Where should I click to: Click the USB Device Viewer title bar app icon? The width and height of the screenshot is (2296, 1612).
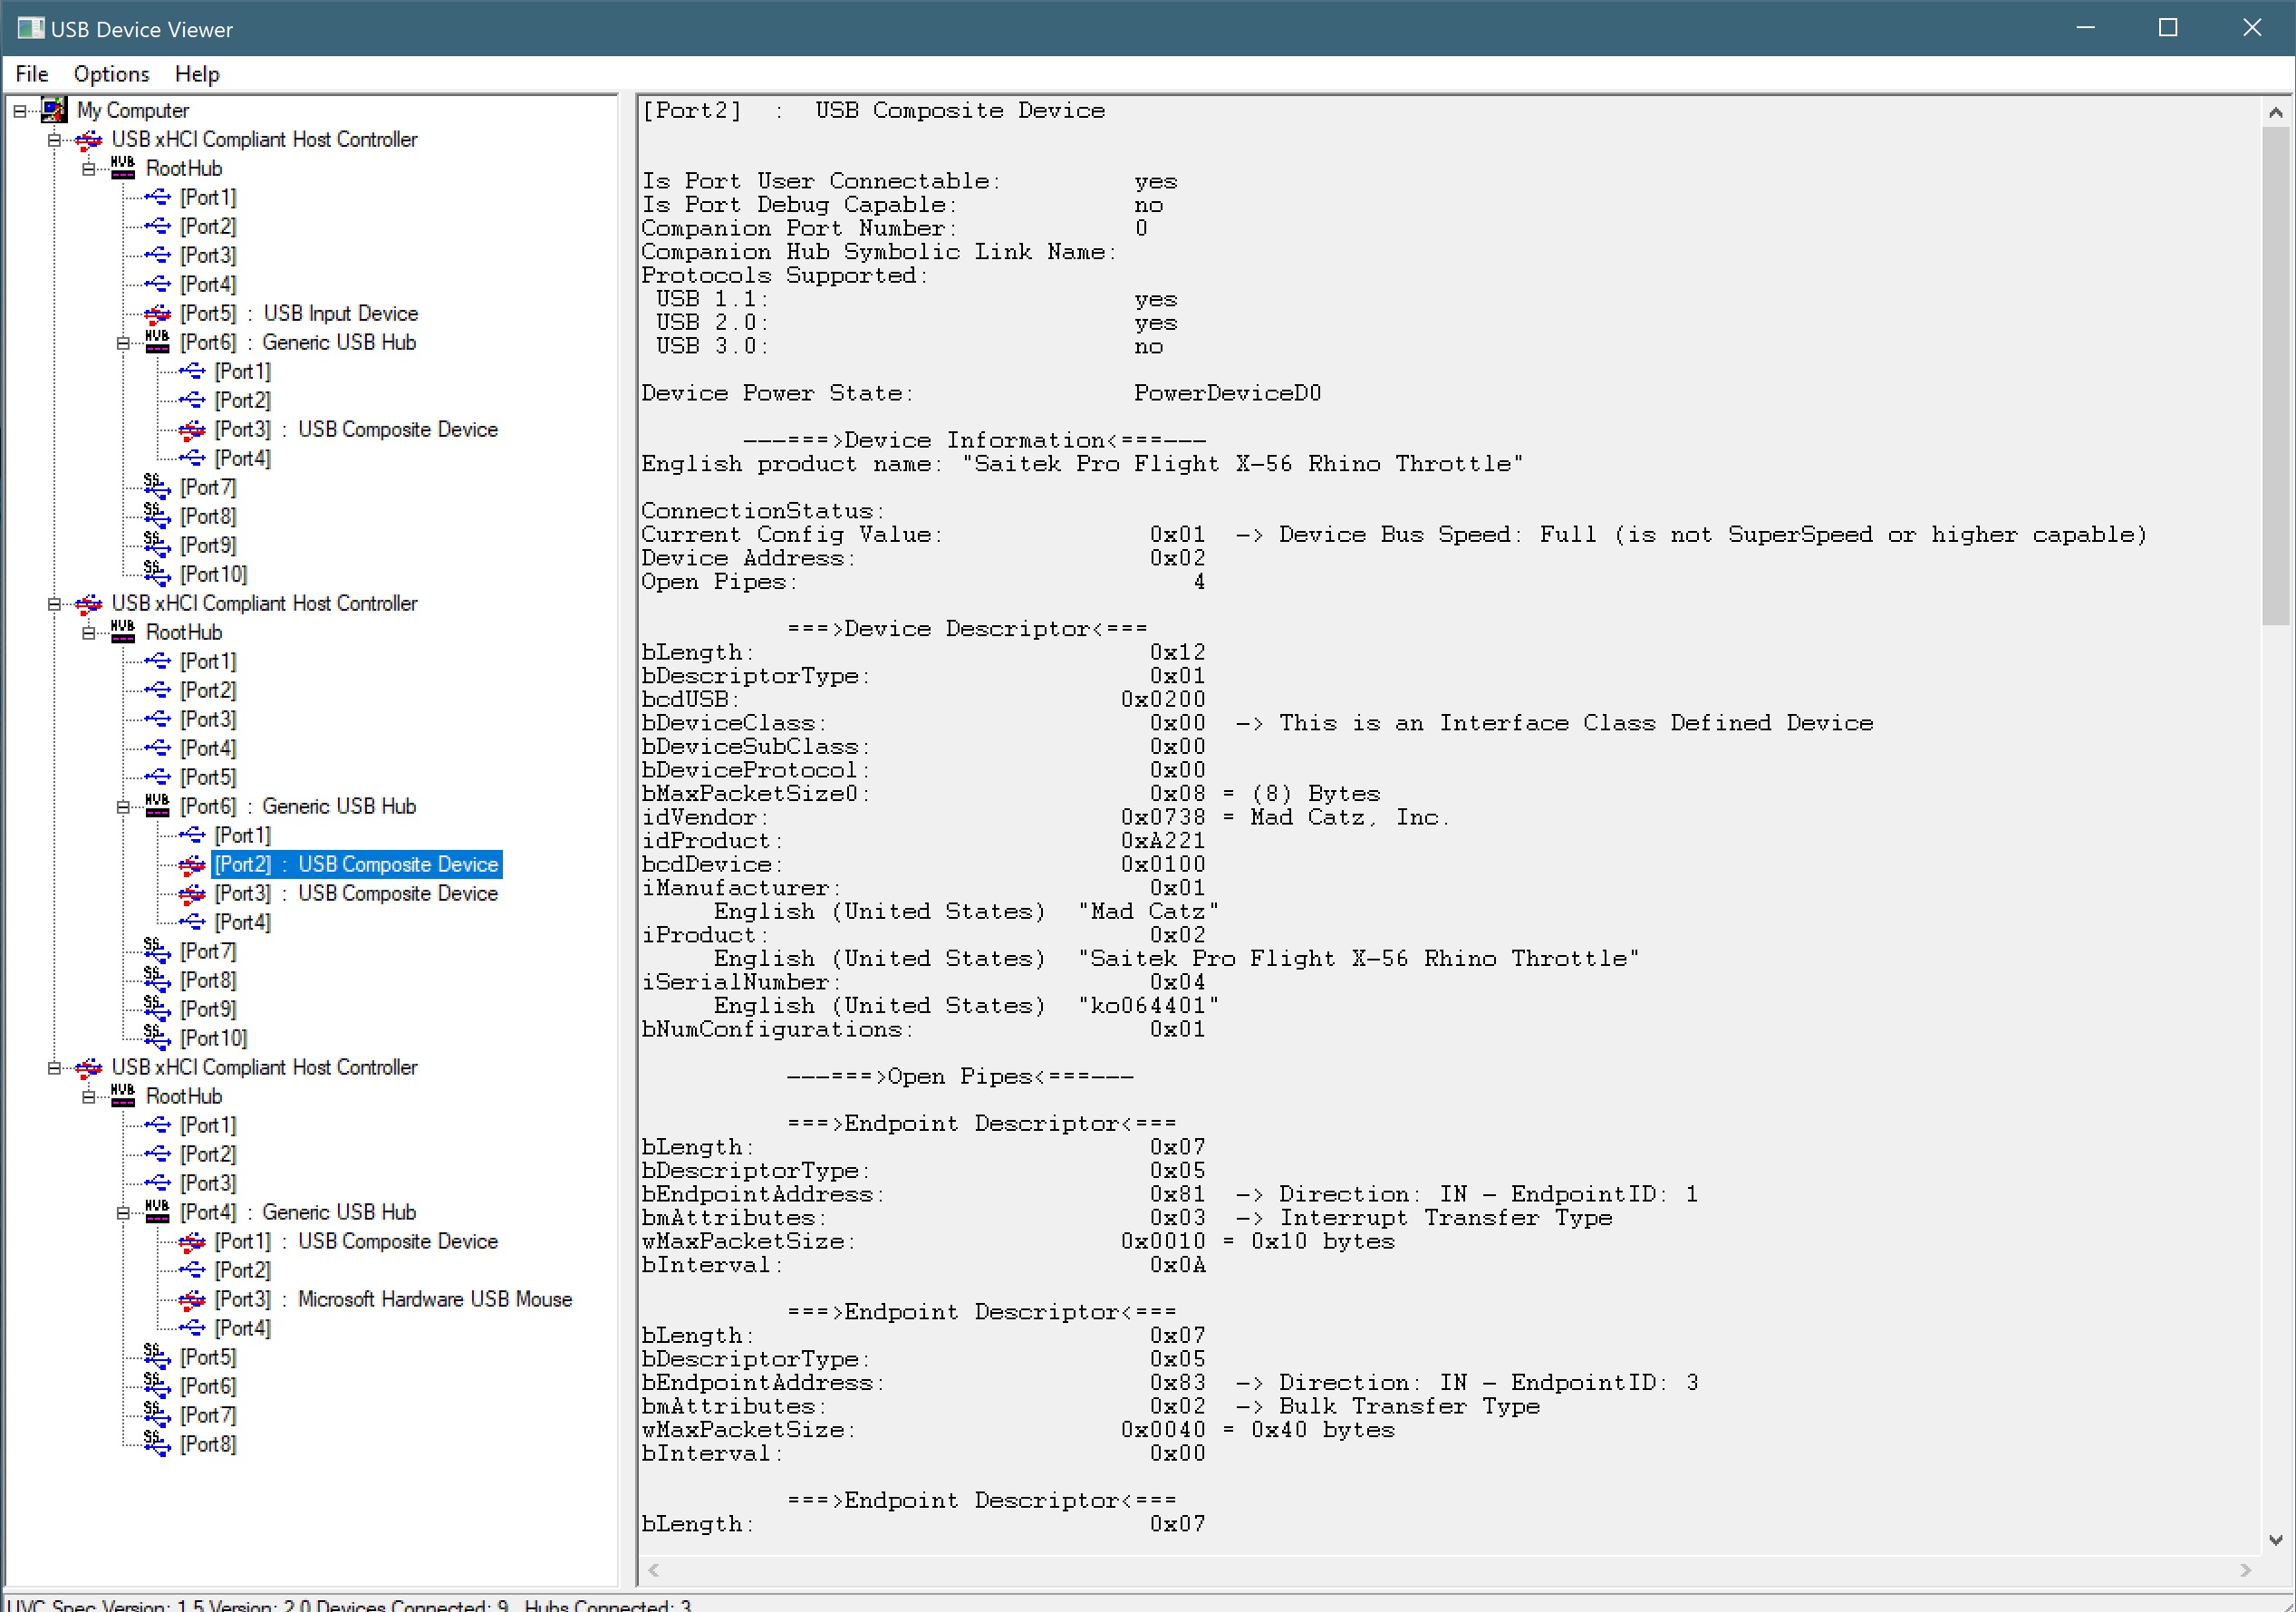click(31, 28)
